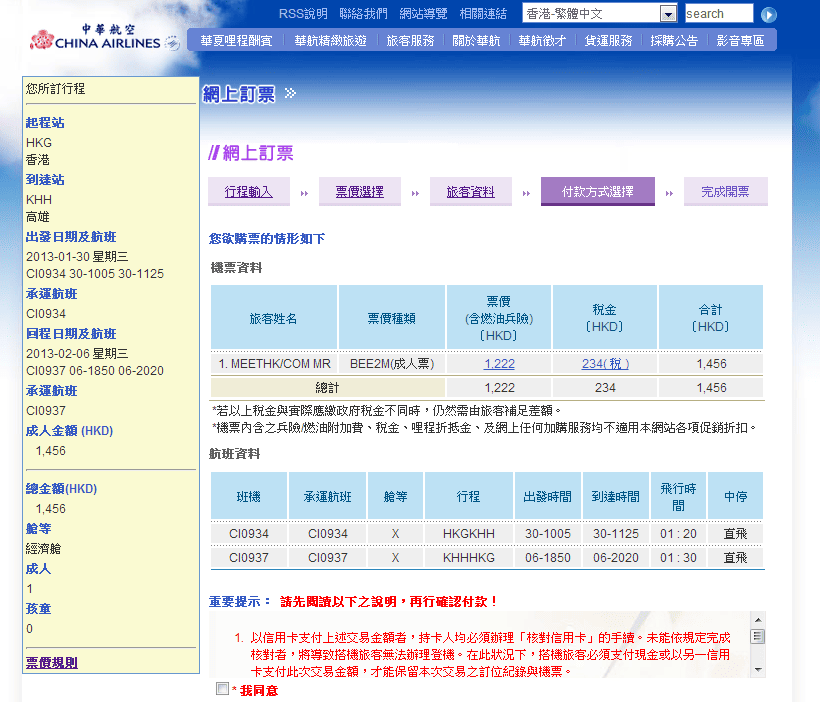
Task: Click the 1,222 fare amount link
Action: point(499,364)
